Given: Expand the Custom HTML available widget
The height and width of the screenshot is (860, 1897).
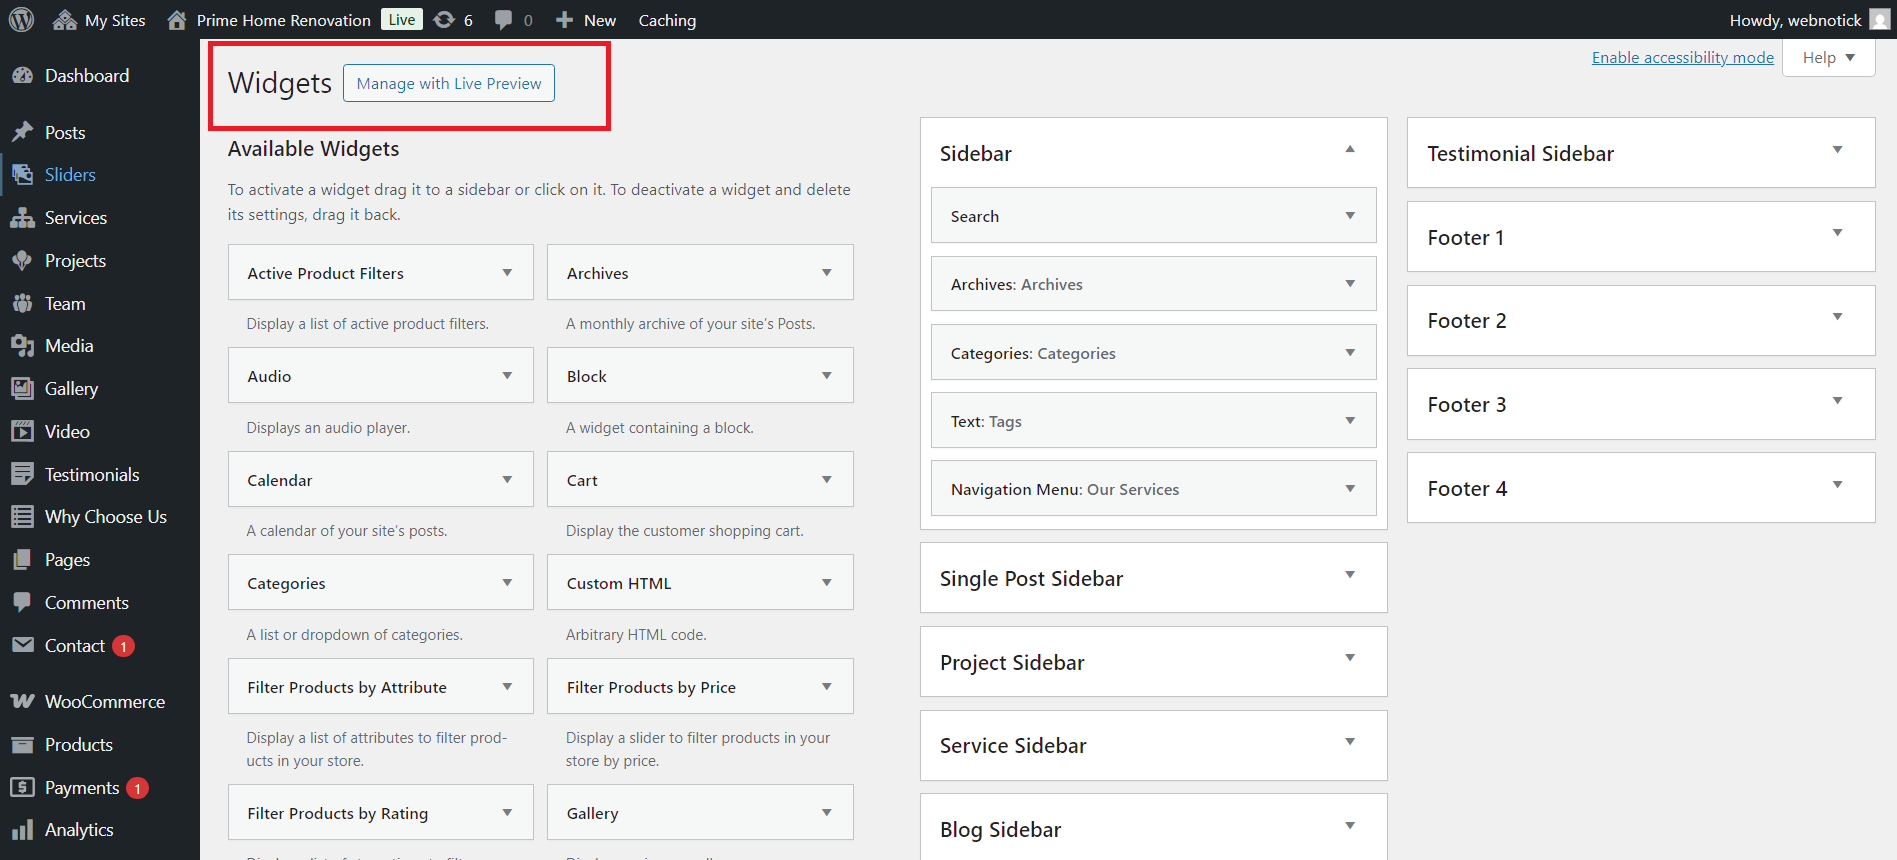Looking at the screenshot, I should tap(826, 583).
